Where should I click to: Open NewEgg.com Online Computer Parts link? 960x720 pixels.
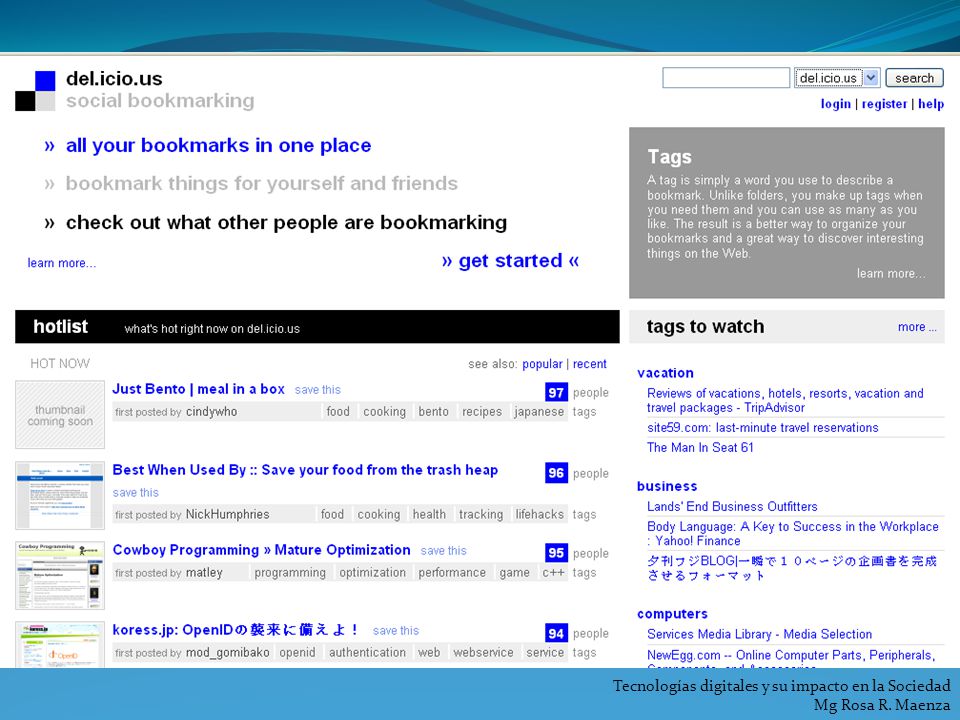point(790,656)
